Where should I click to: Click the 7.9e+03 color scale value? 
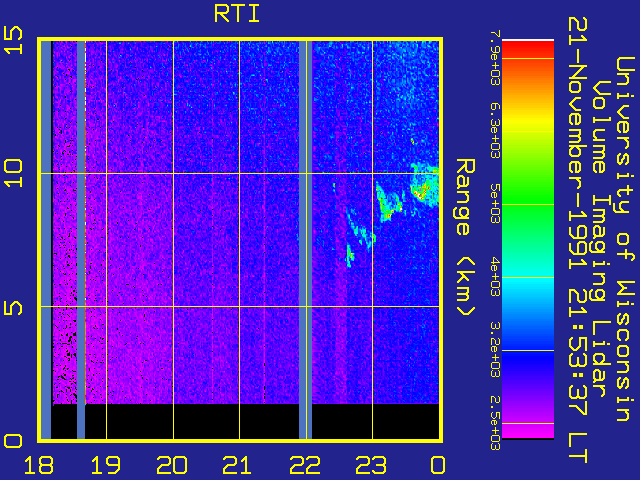495,58
